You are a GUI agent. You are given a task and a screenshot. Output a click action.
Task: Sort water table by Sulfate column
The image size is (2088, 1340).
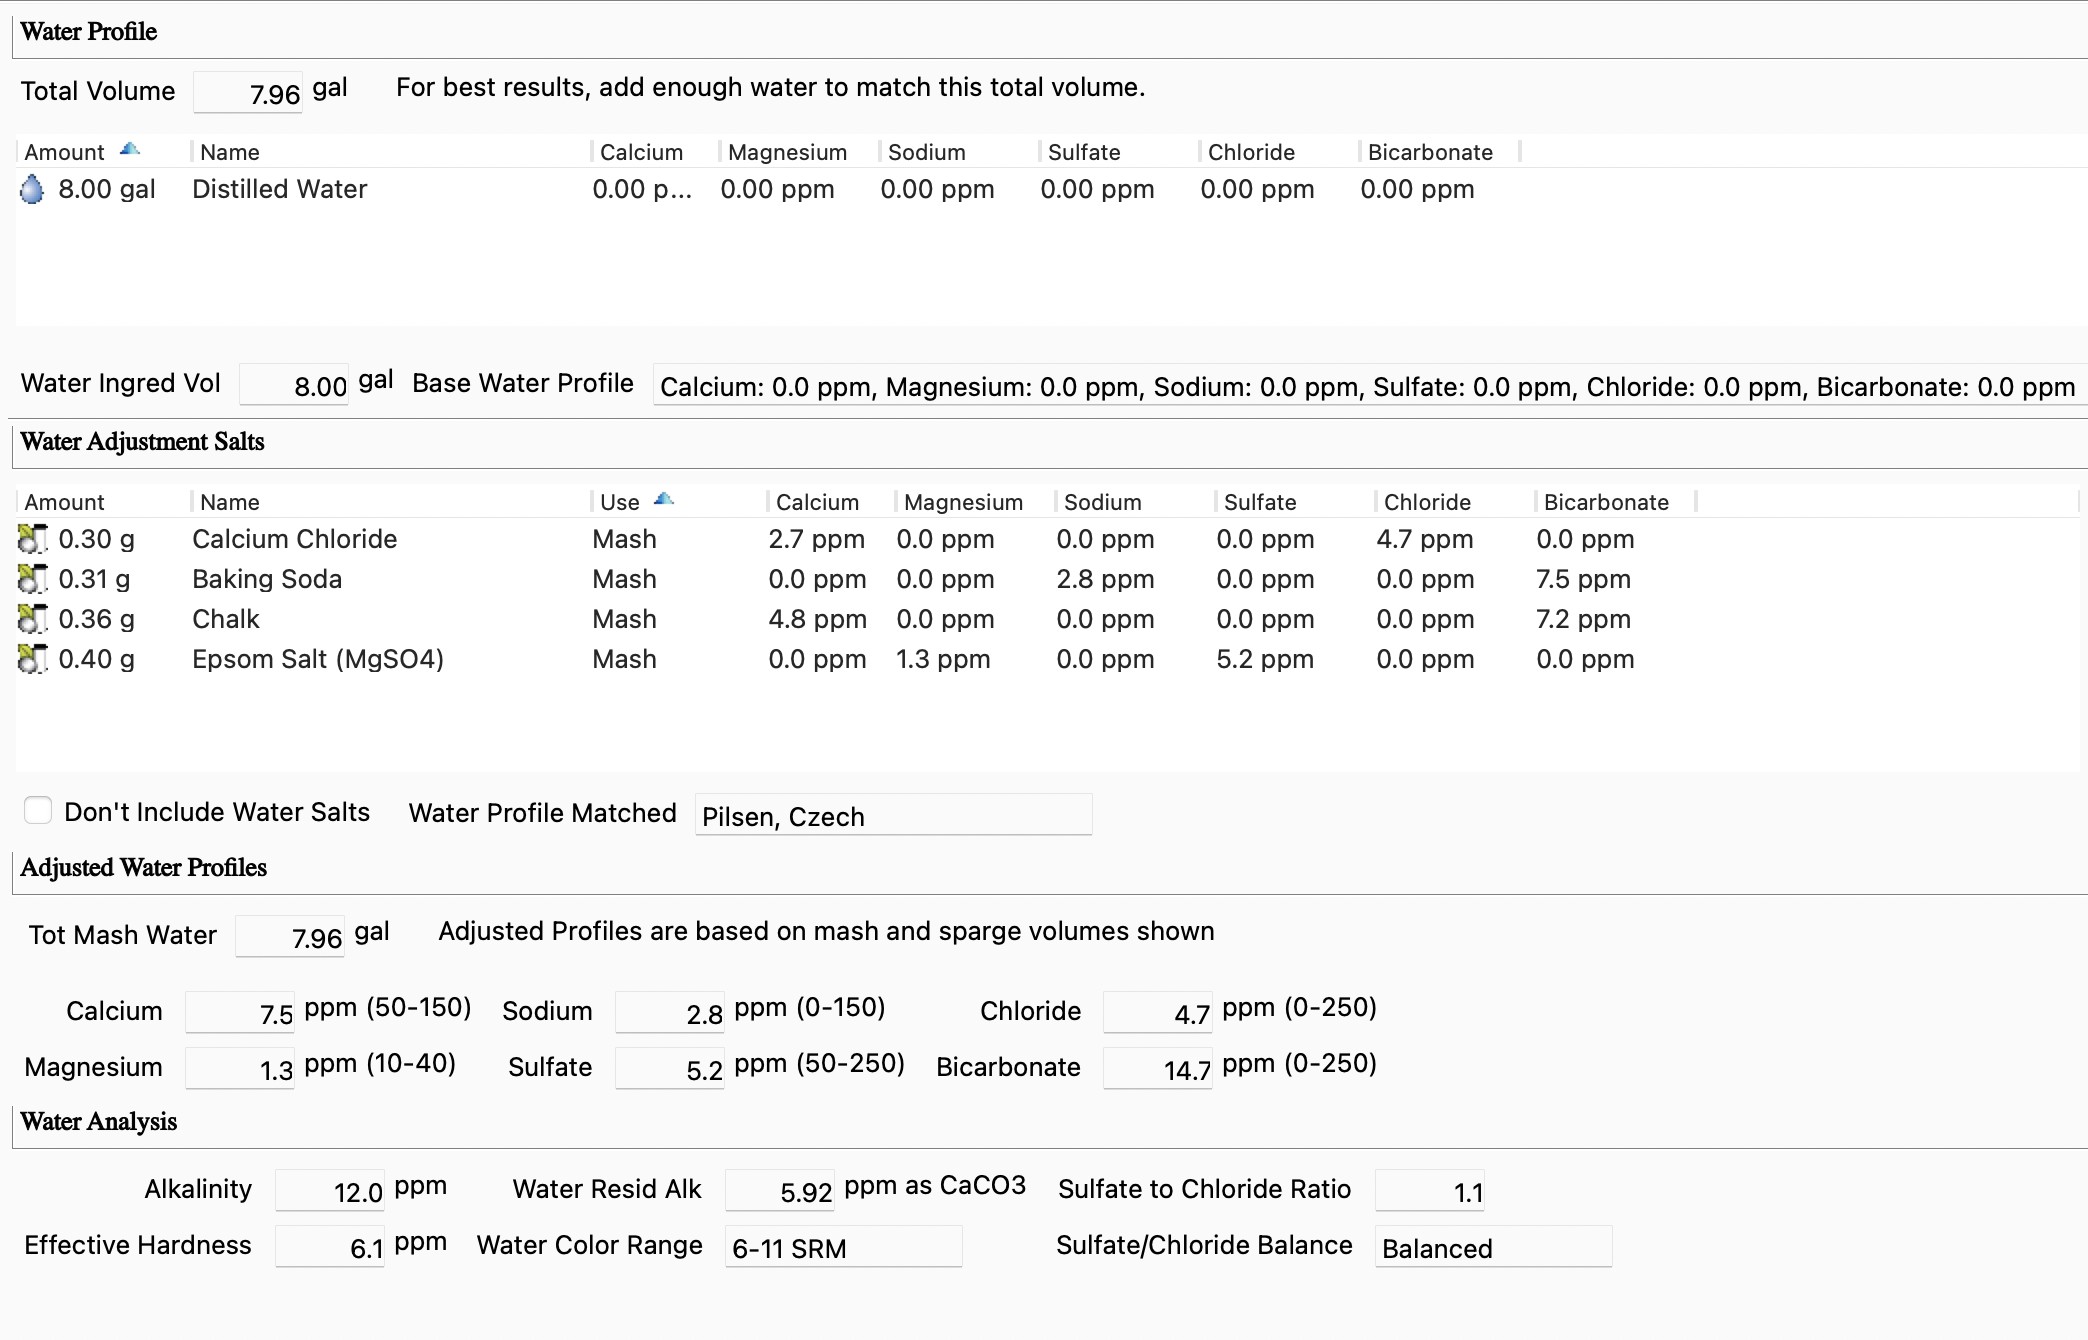pyautogui.click(x=1119, y=152)
